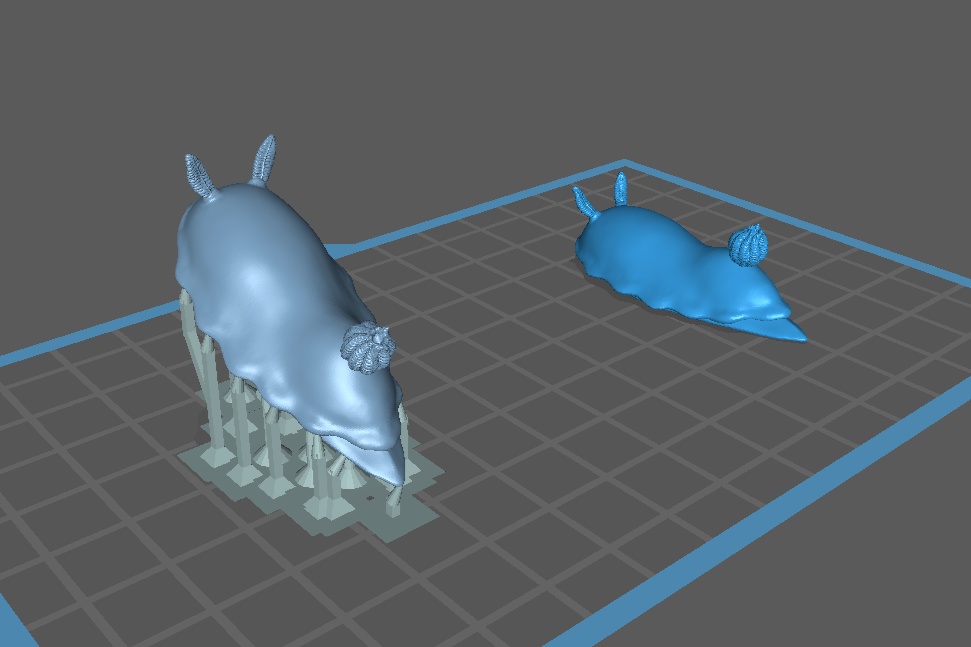This screenshot has height=647, width=971.
Task: Click the blue slug's left rhinophore
Action: coord(584,198)
